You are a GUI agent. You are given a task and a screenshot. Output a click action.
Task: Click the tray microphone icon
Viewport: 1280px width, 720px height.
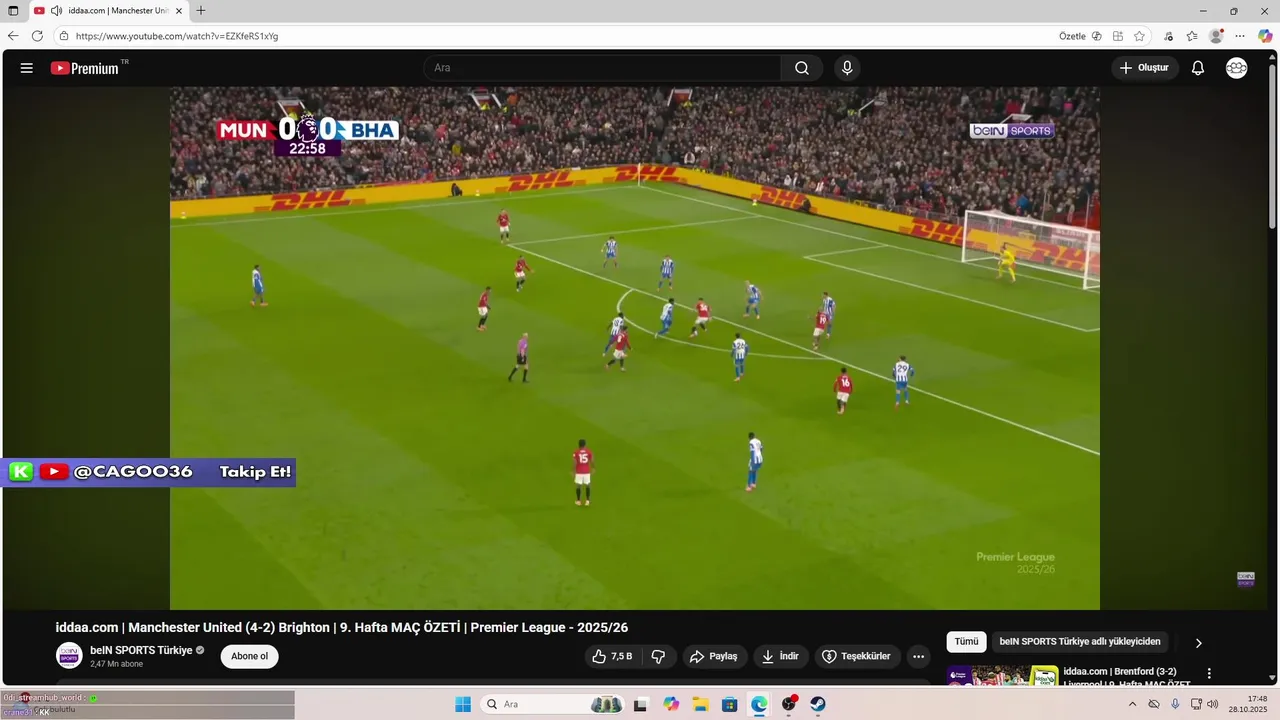pyautogui.click(x=1175, y=704)
